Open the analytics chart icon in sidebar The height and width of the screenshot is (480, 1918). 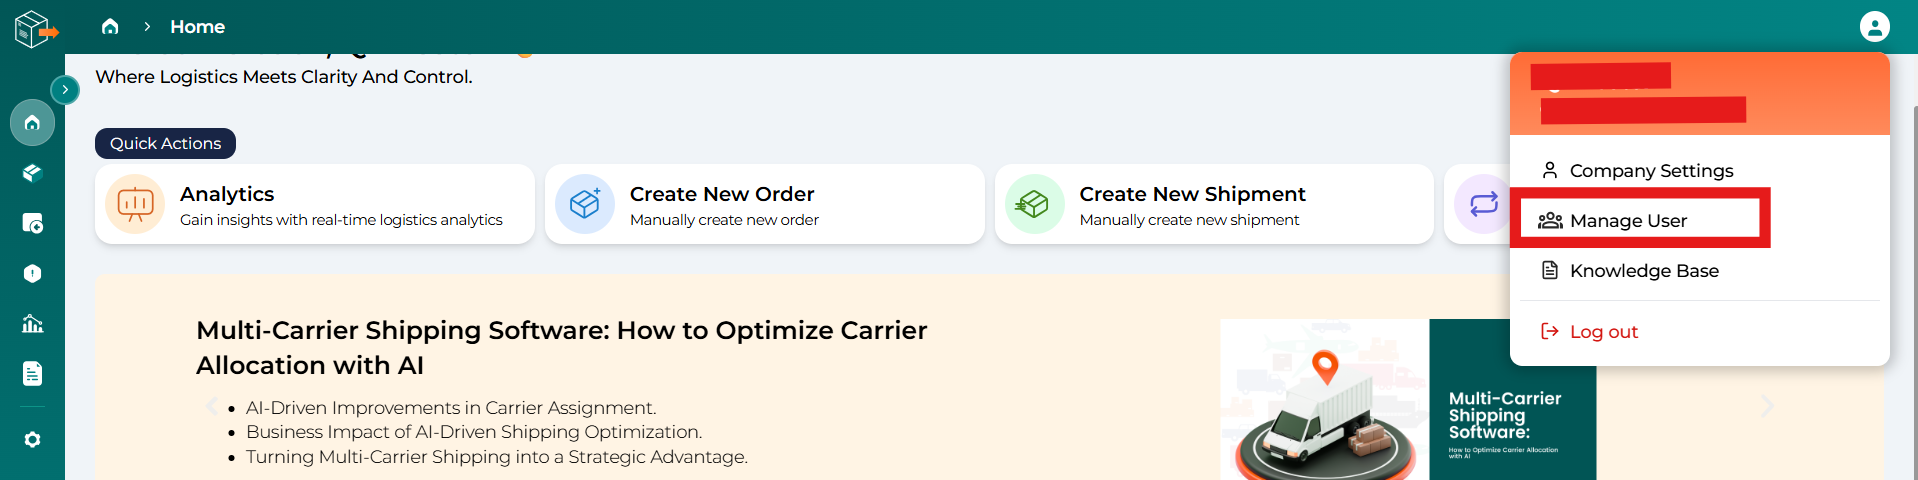32,323
